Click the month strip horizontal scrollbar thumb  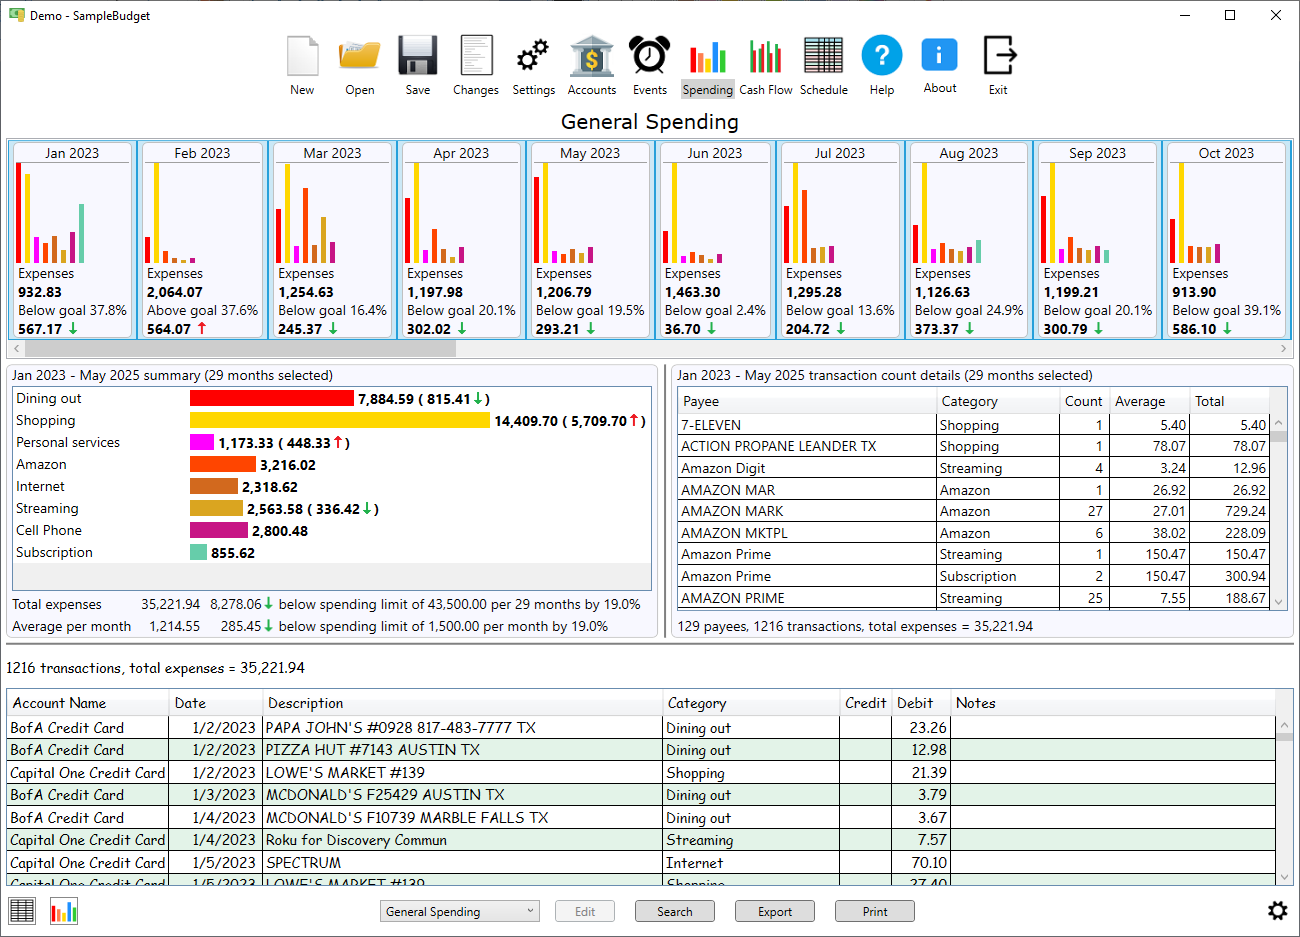[x=240, y=349]
